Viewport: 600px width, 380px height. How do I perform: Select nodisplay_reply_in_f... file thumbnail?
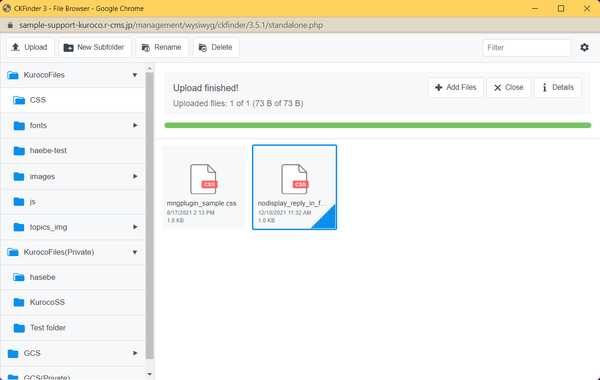[294, 187]
